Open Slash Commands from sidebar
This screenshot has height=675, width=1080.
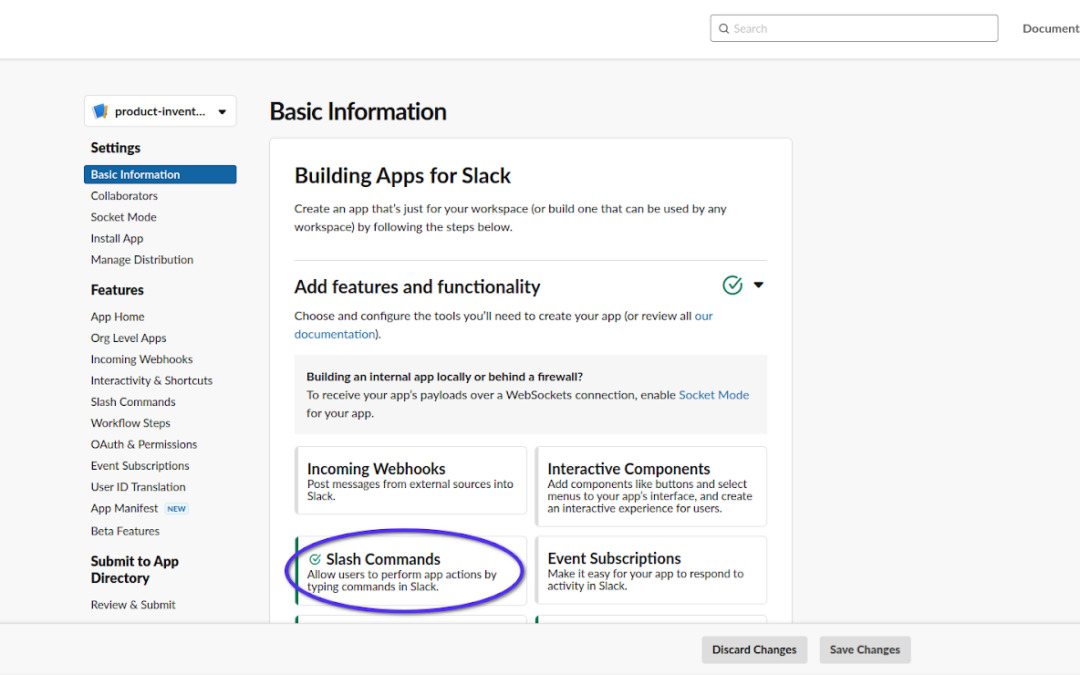point(133,402)
